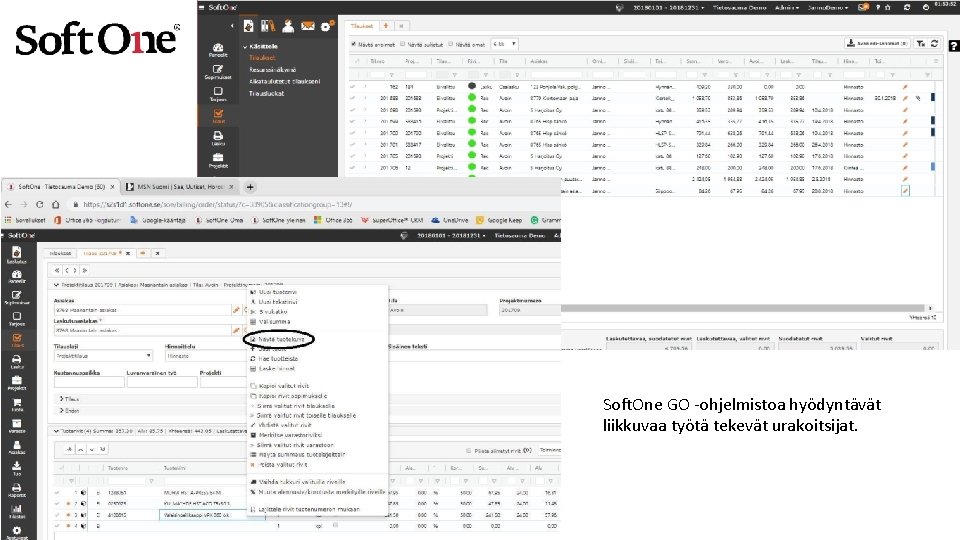Screen dimensions: 960x540
Task: Select the checkmark of product row 1
Action: point(57,492)
